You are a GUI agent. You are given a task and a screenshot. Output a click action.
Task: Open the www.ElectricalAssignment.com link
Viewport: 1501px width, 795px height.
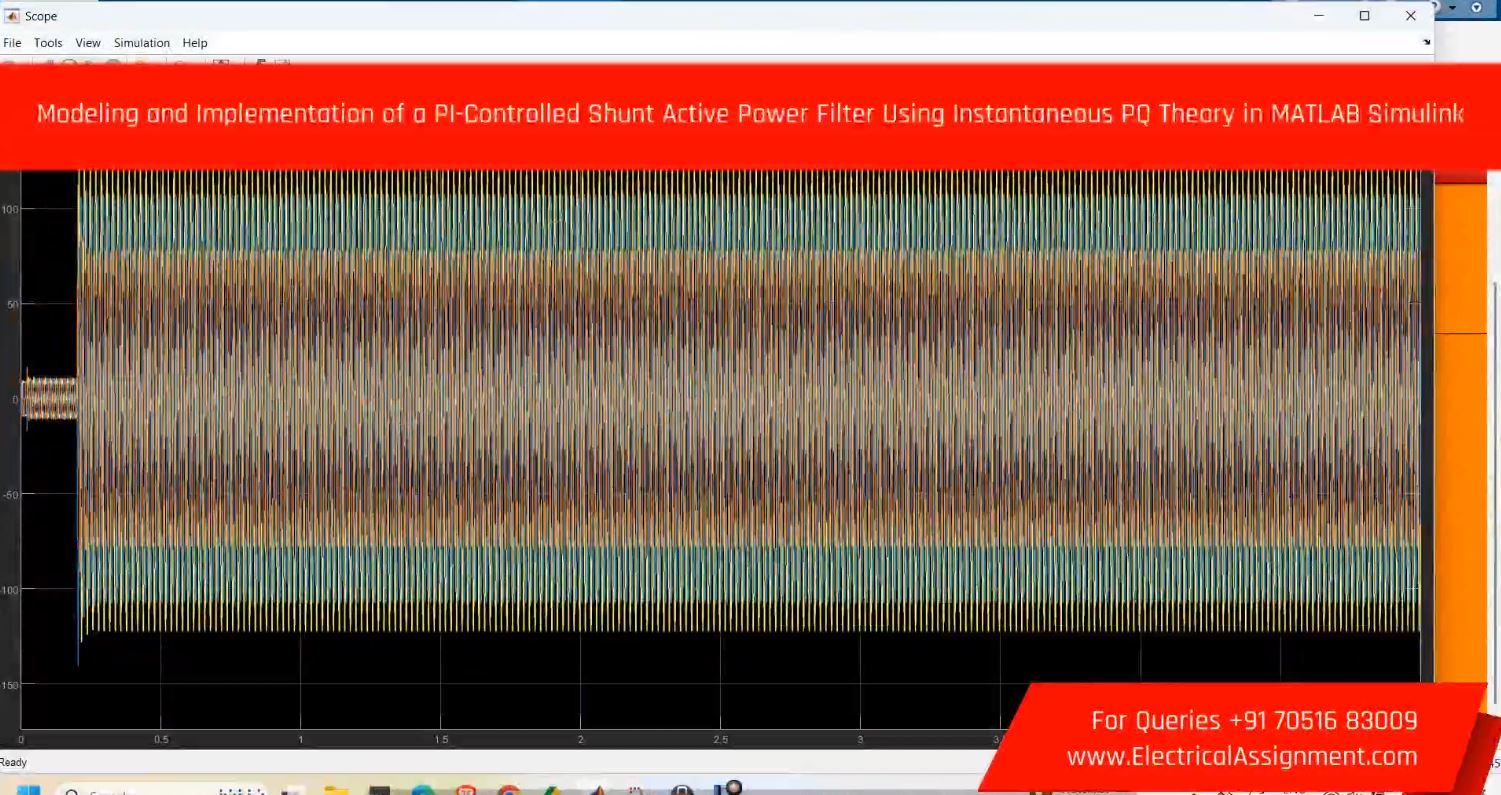[x=1242, y=757]
